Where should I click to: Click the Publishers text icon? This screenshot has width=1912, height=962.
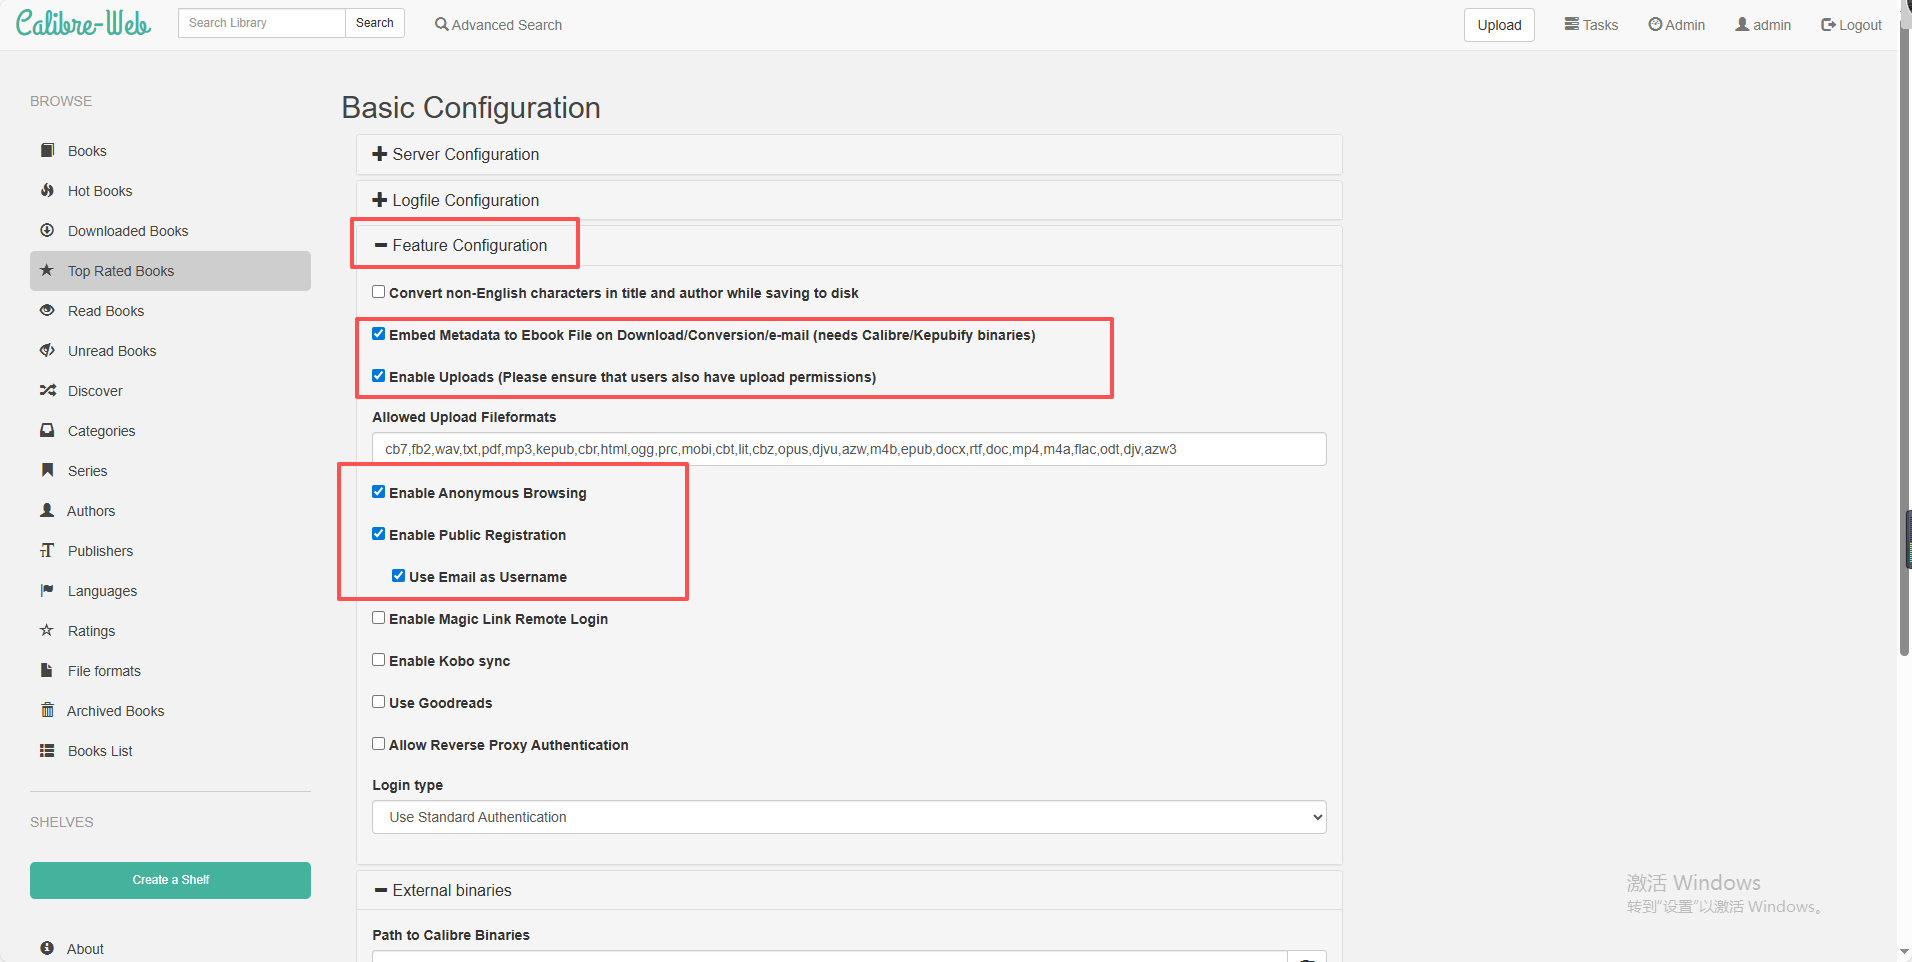(x=47, y=550)
